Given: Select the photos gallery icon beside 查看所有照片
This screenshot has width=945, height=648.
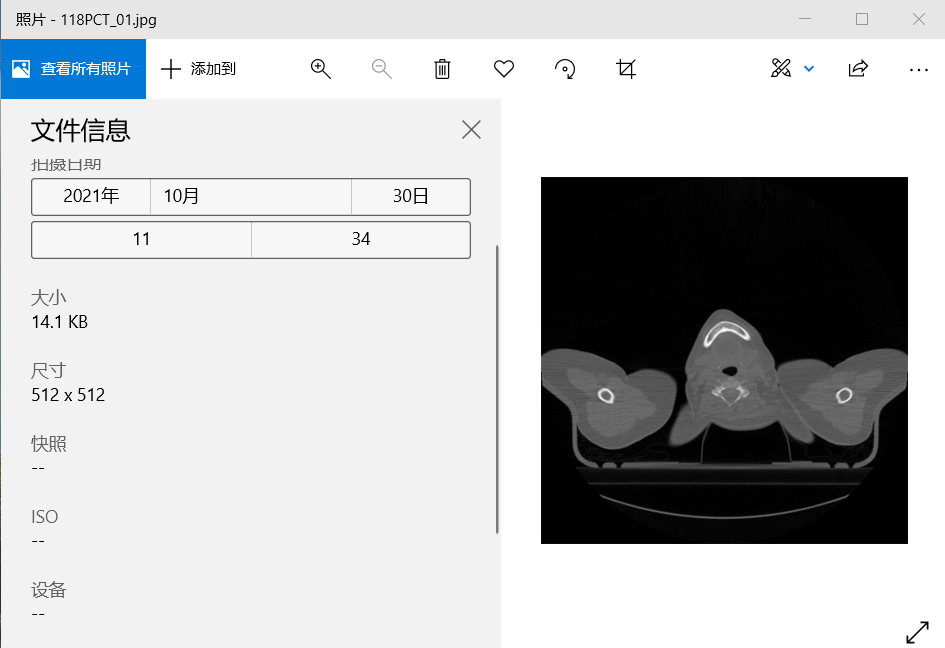Looking at the screenshot, I should click(21, 68).
